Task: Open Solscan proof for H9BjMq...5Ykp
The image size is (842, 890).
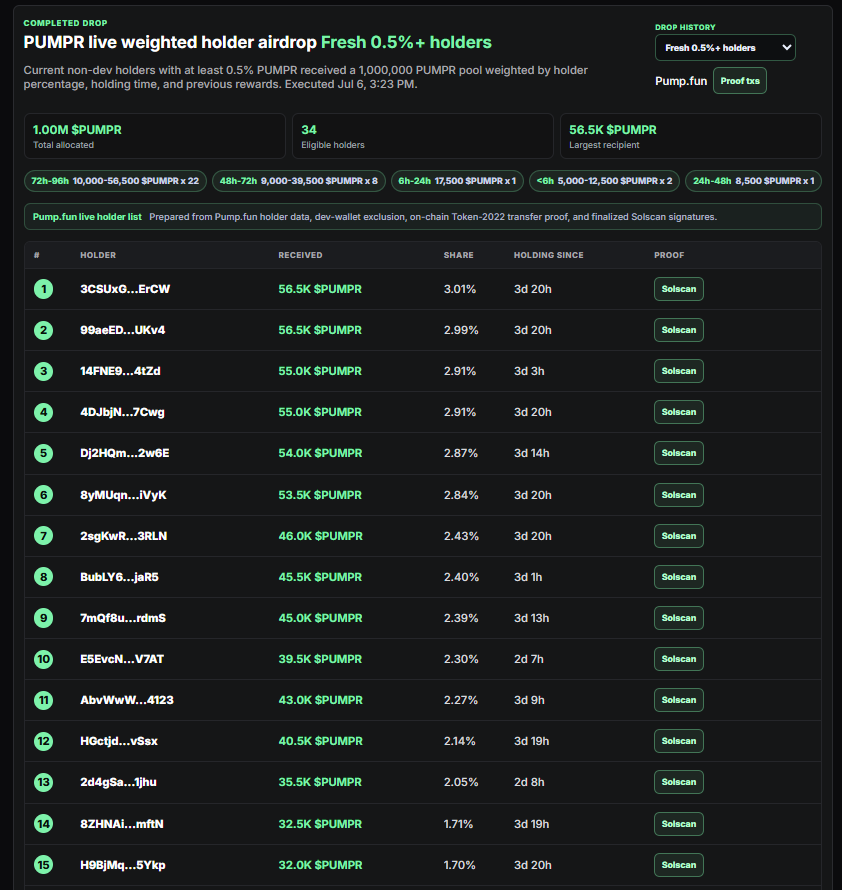Action: [x=678, y=865]
